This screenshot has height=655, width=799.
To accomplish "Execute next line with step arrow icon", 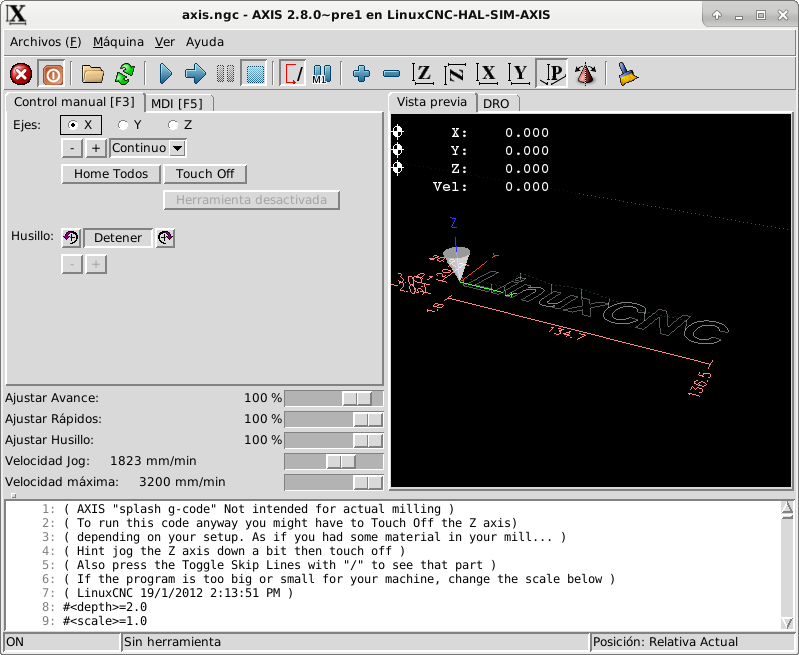I will [195, 74].
